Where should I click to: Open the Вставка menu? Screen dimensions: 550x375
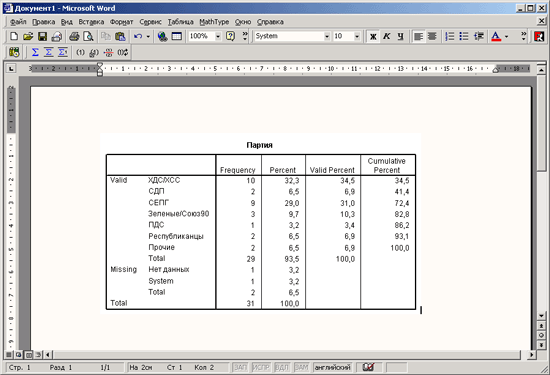[91, 22]
